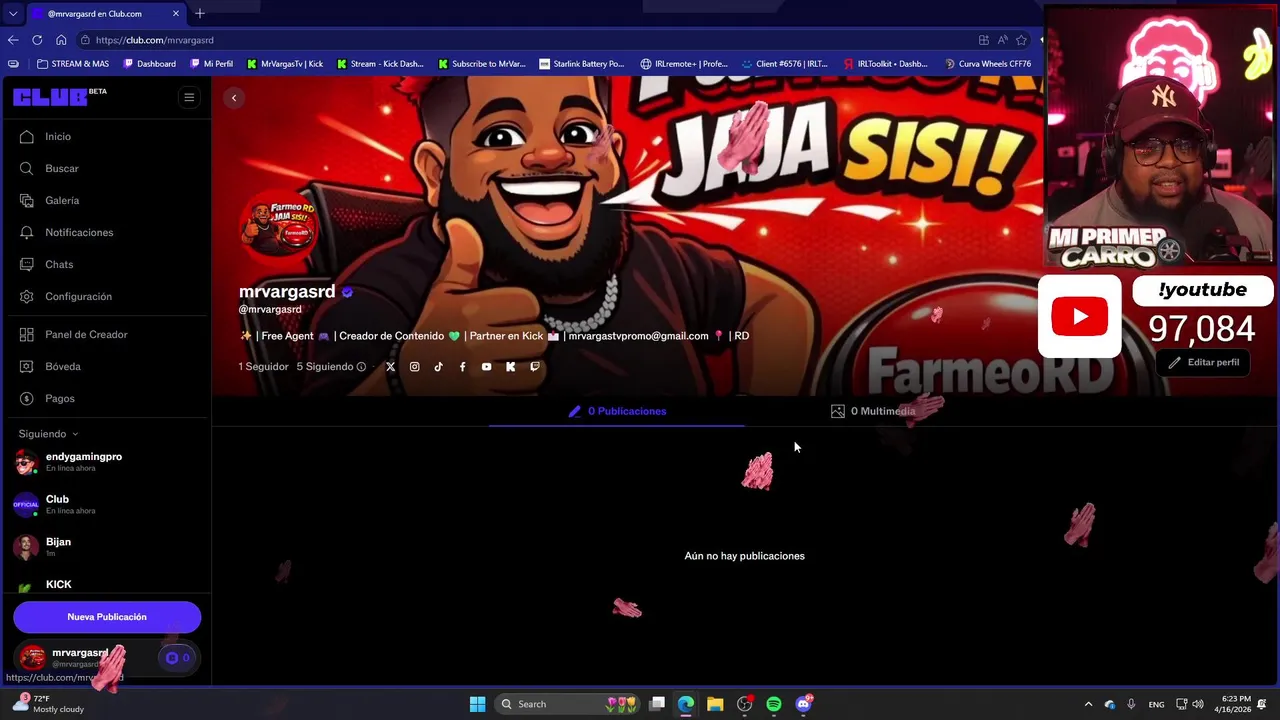This screenshot has height=720, width=1280.
Task: Click the Club BETA logo
Action: [x=60, y=97]
